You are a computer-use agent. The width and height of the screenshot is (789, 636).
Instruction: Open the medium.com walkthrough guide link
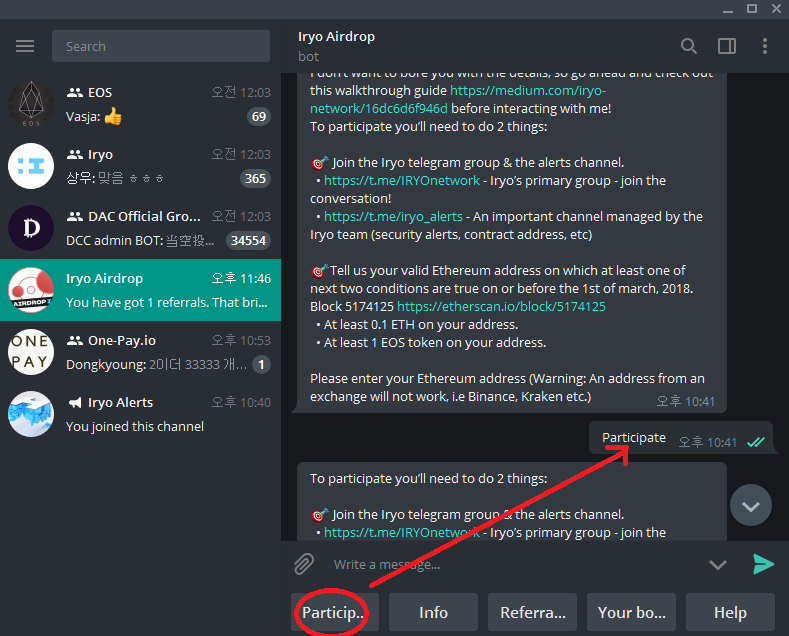457,100
